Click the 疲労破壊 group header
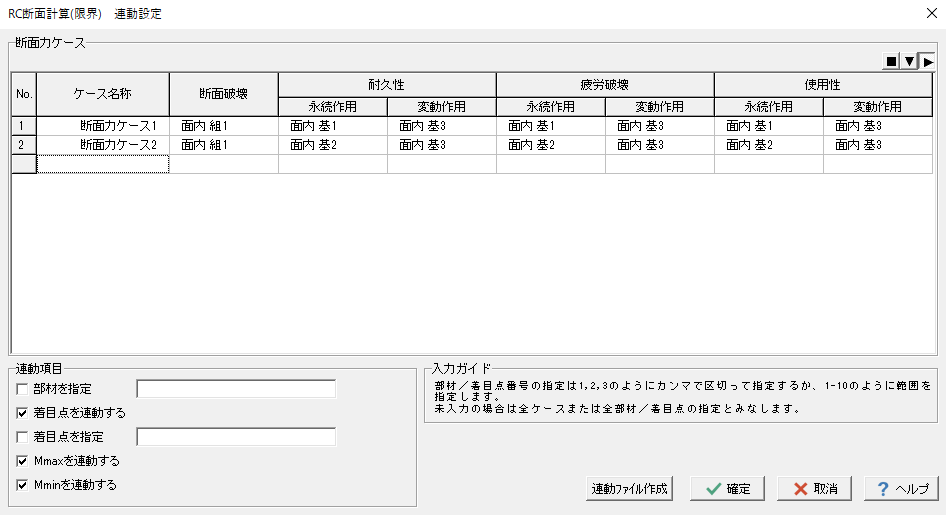The image size is (946, 515). [x=605, y=85]
